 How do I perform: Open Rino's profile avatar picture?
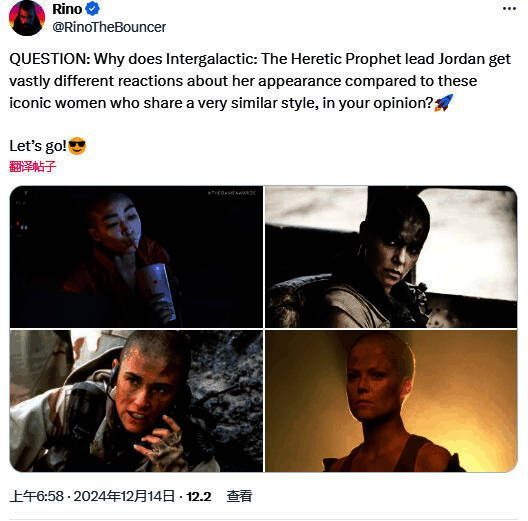pos(27,18)
